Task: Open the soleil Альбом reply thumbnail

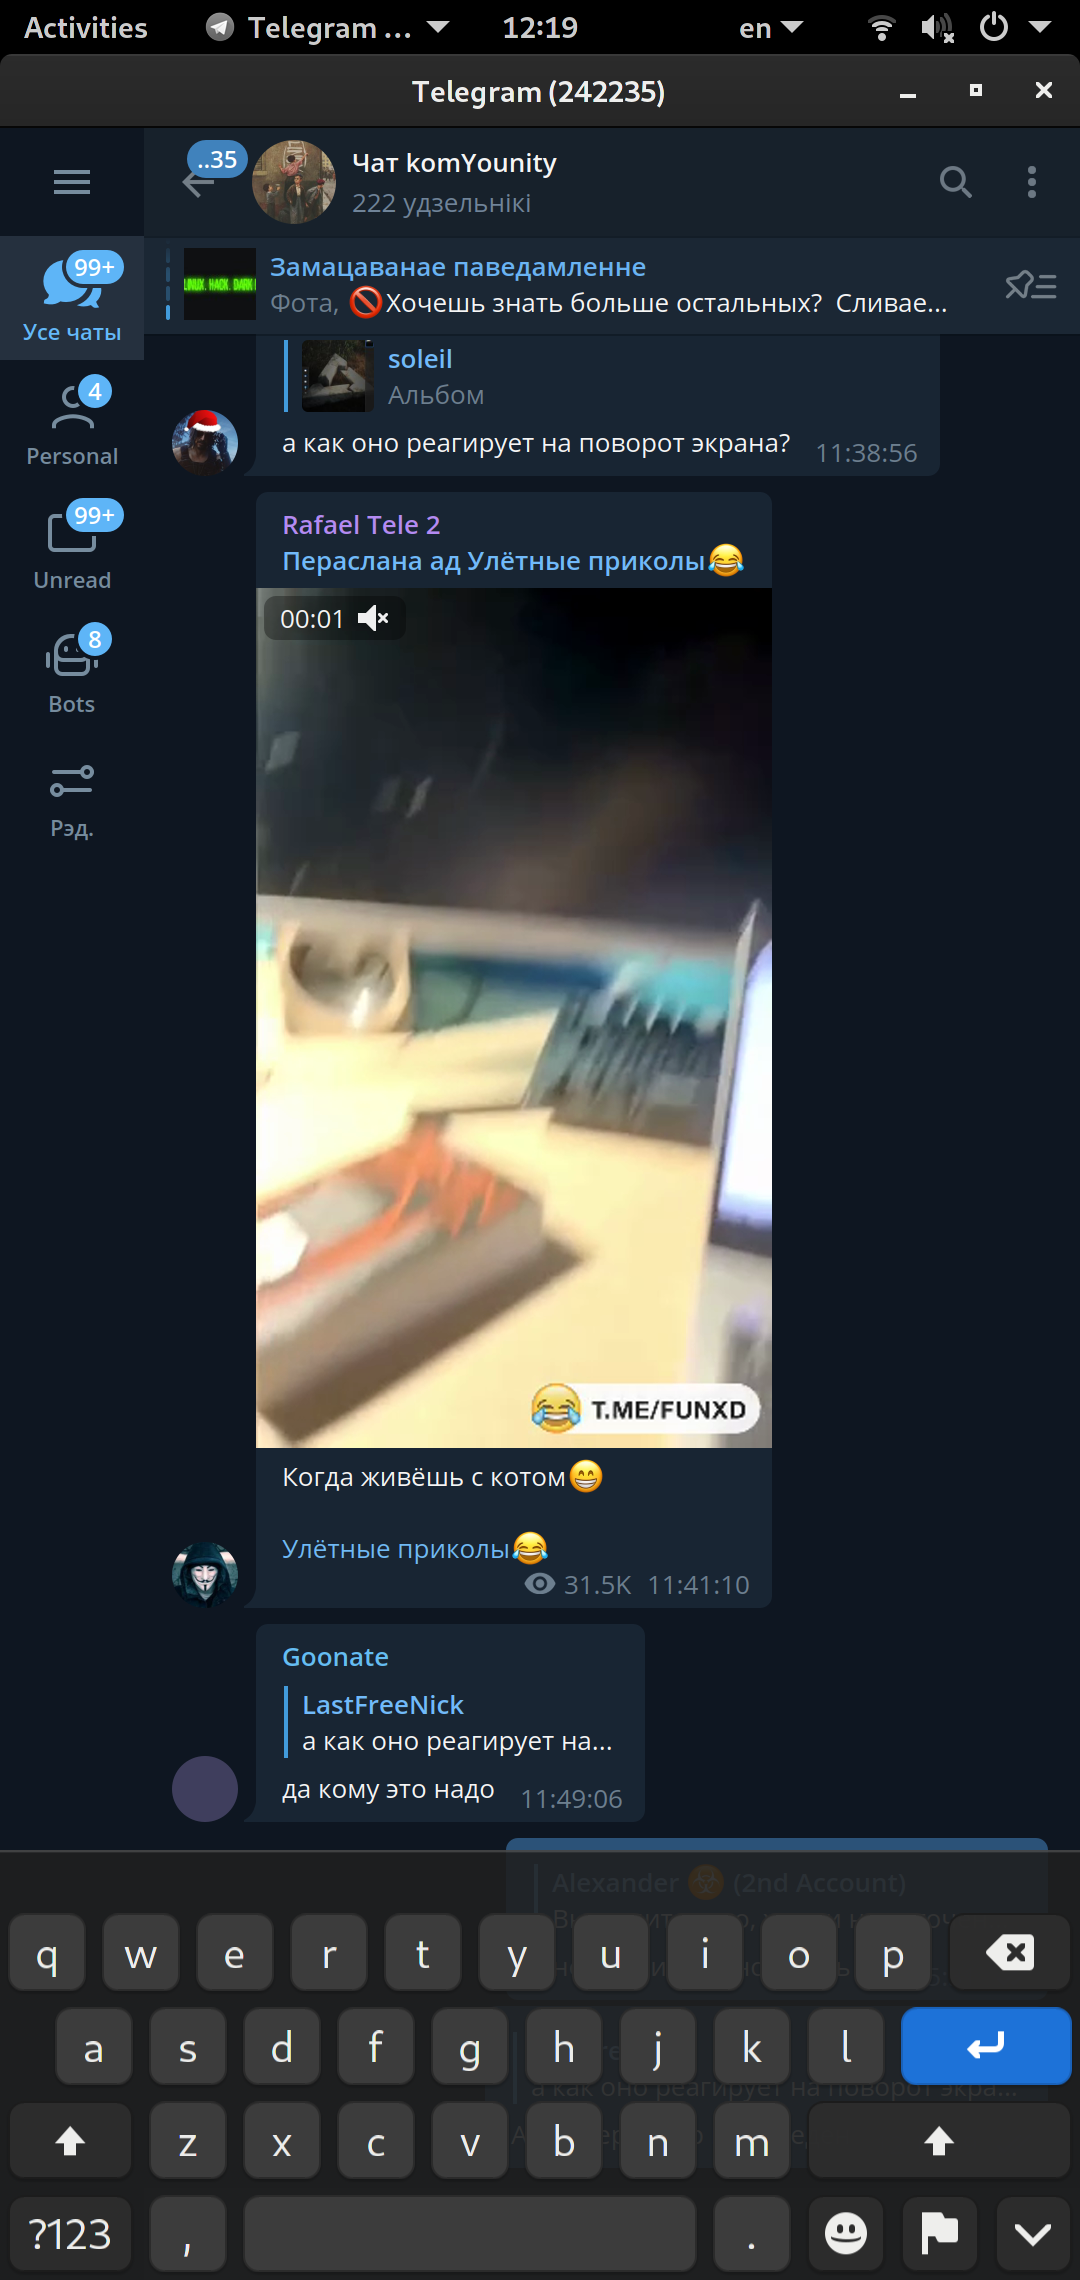Action: point(338,376)
